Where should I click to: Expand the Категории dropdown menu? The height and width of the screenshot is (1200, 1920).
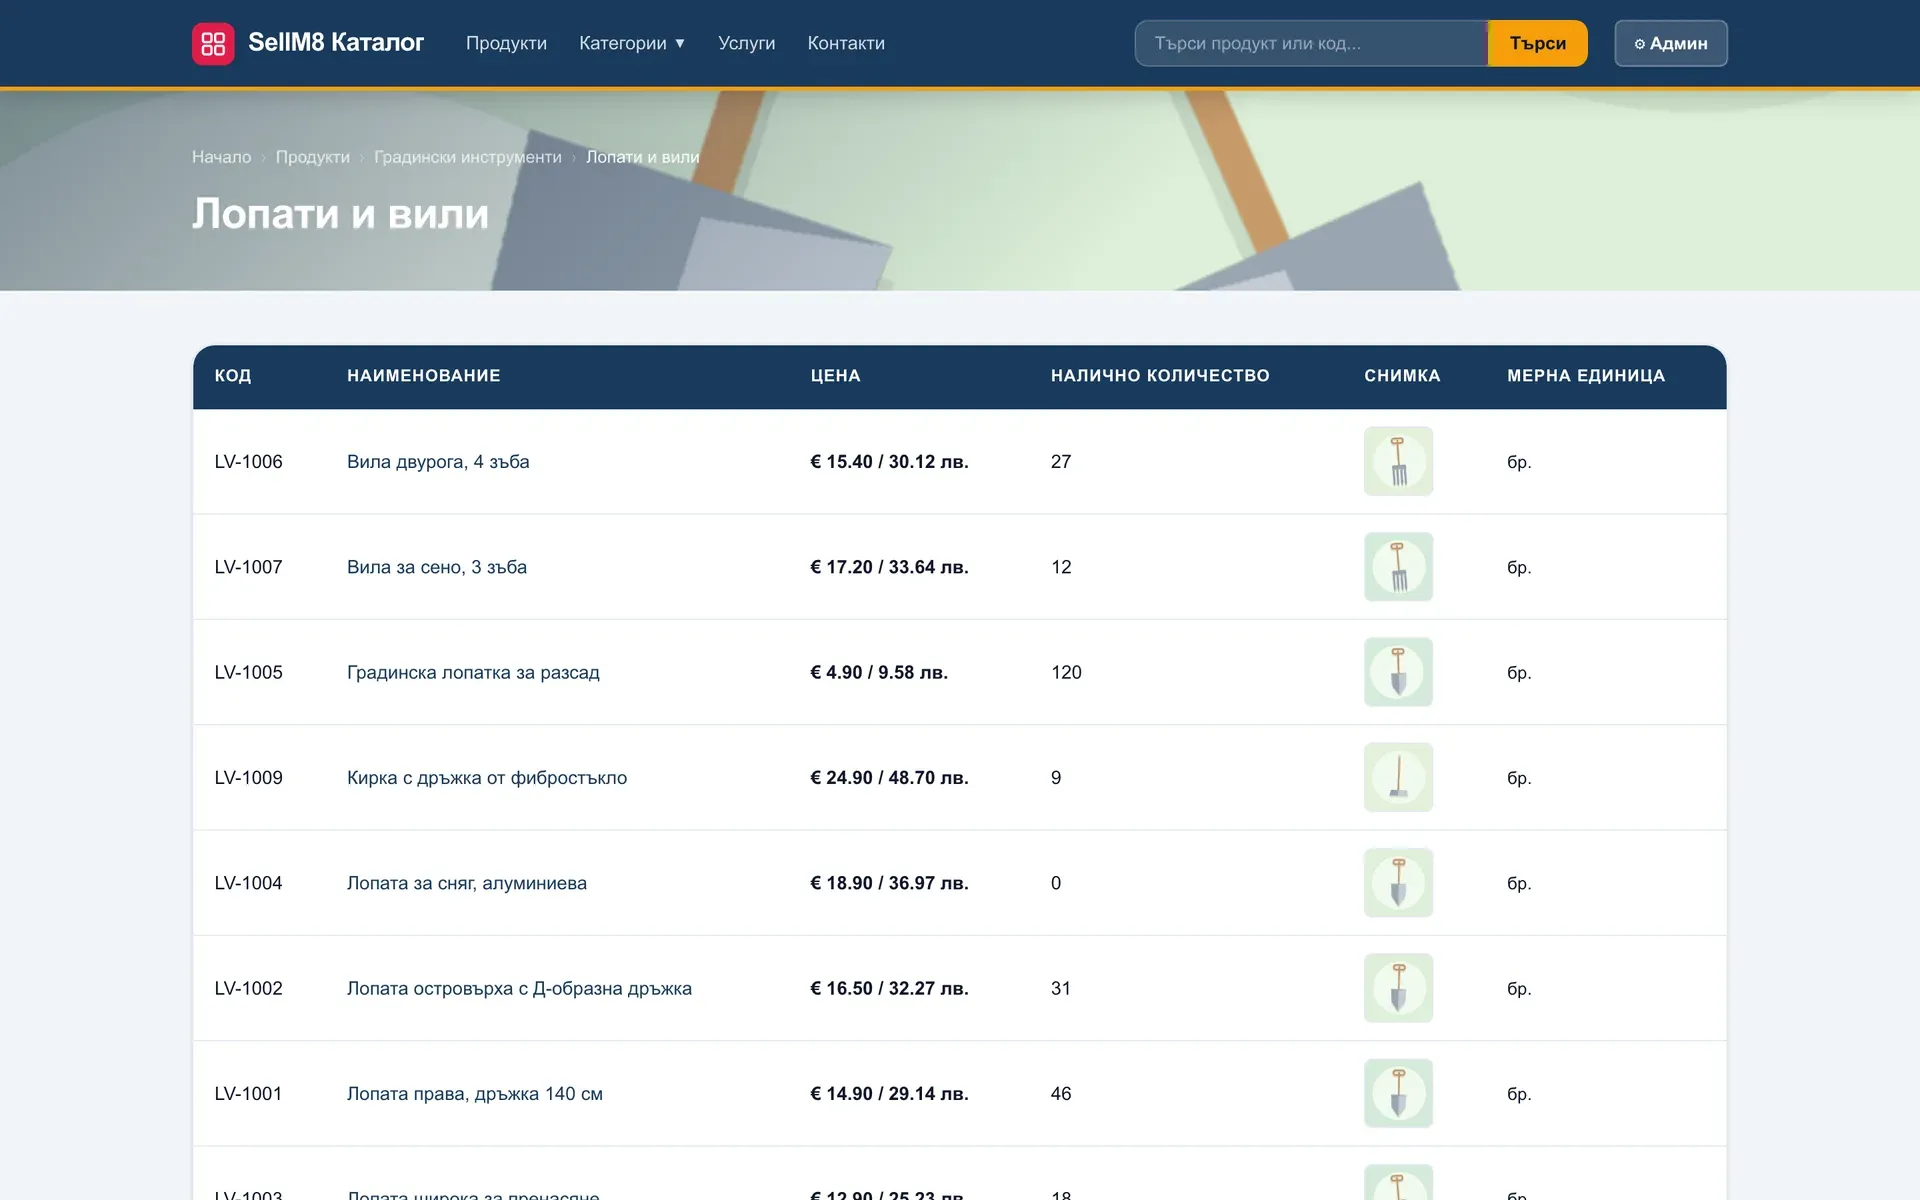click(x=632, y=43)
